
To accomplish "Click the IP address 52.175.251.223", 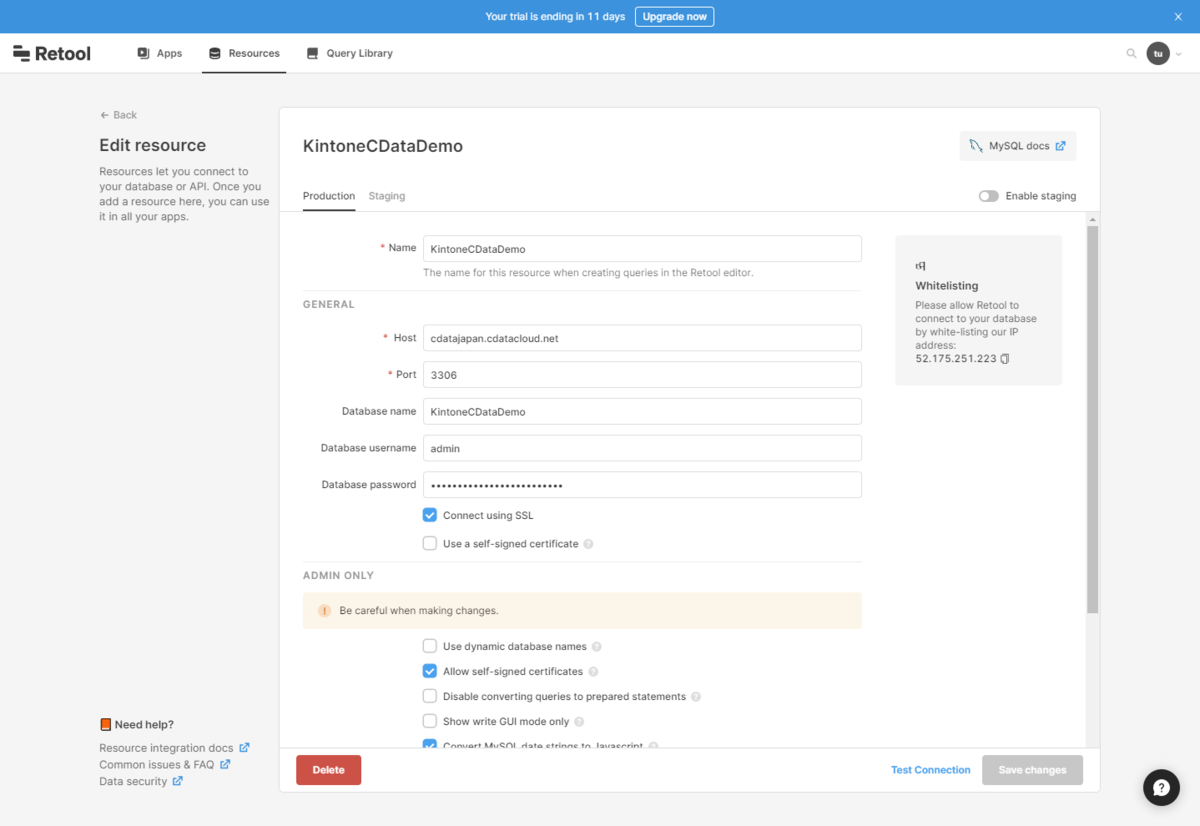I will coord(956,358).
